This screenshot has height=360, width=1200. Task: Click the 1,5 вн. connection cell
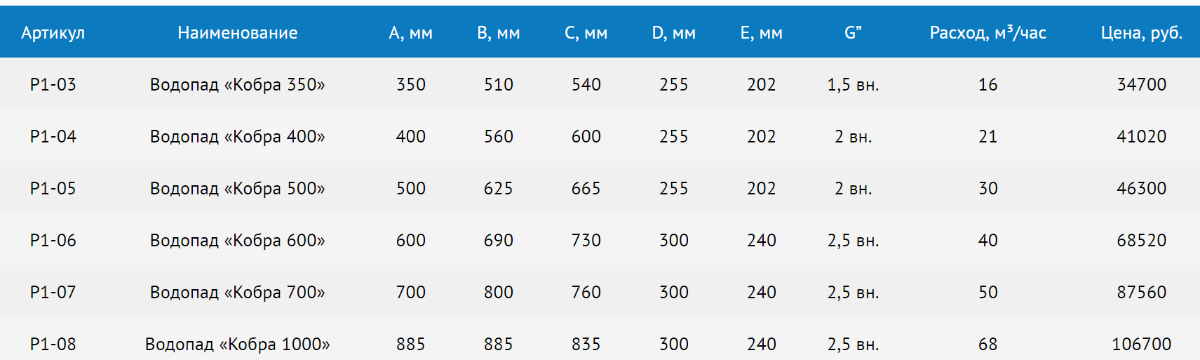coord(853,85)
